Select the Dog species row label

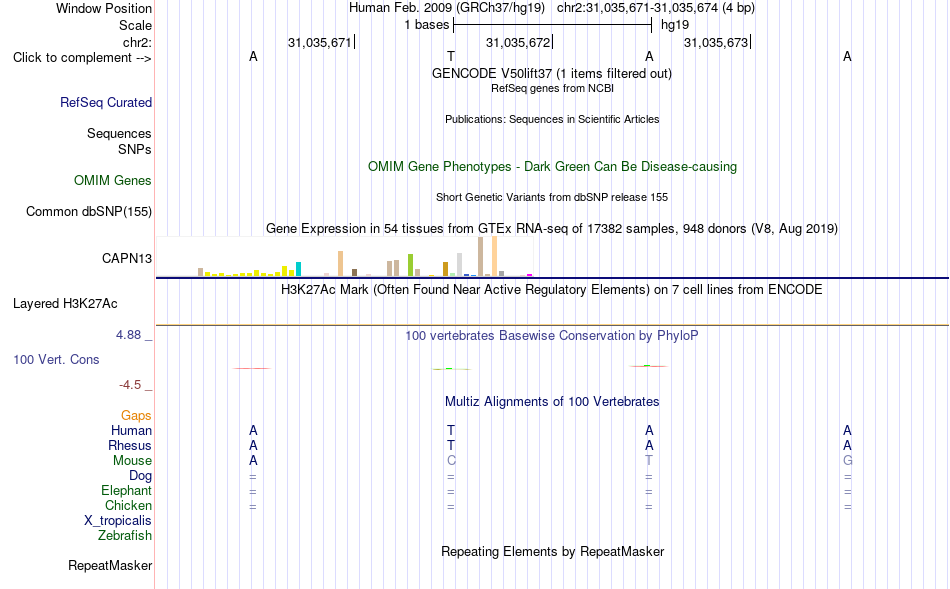tap(140, 476)
